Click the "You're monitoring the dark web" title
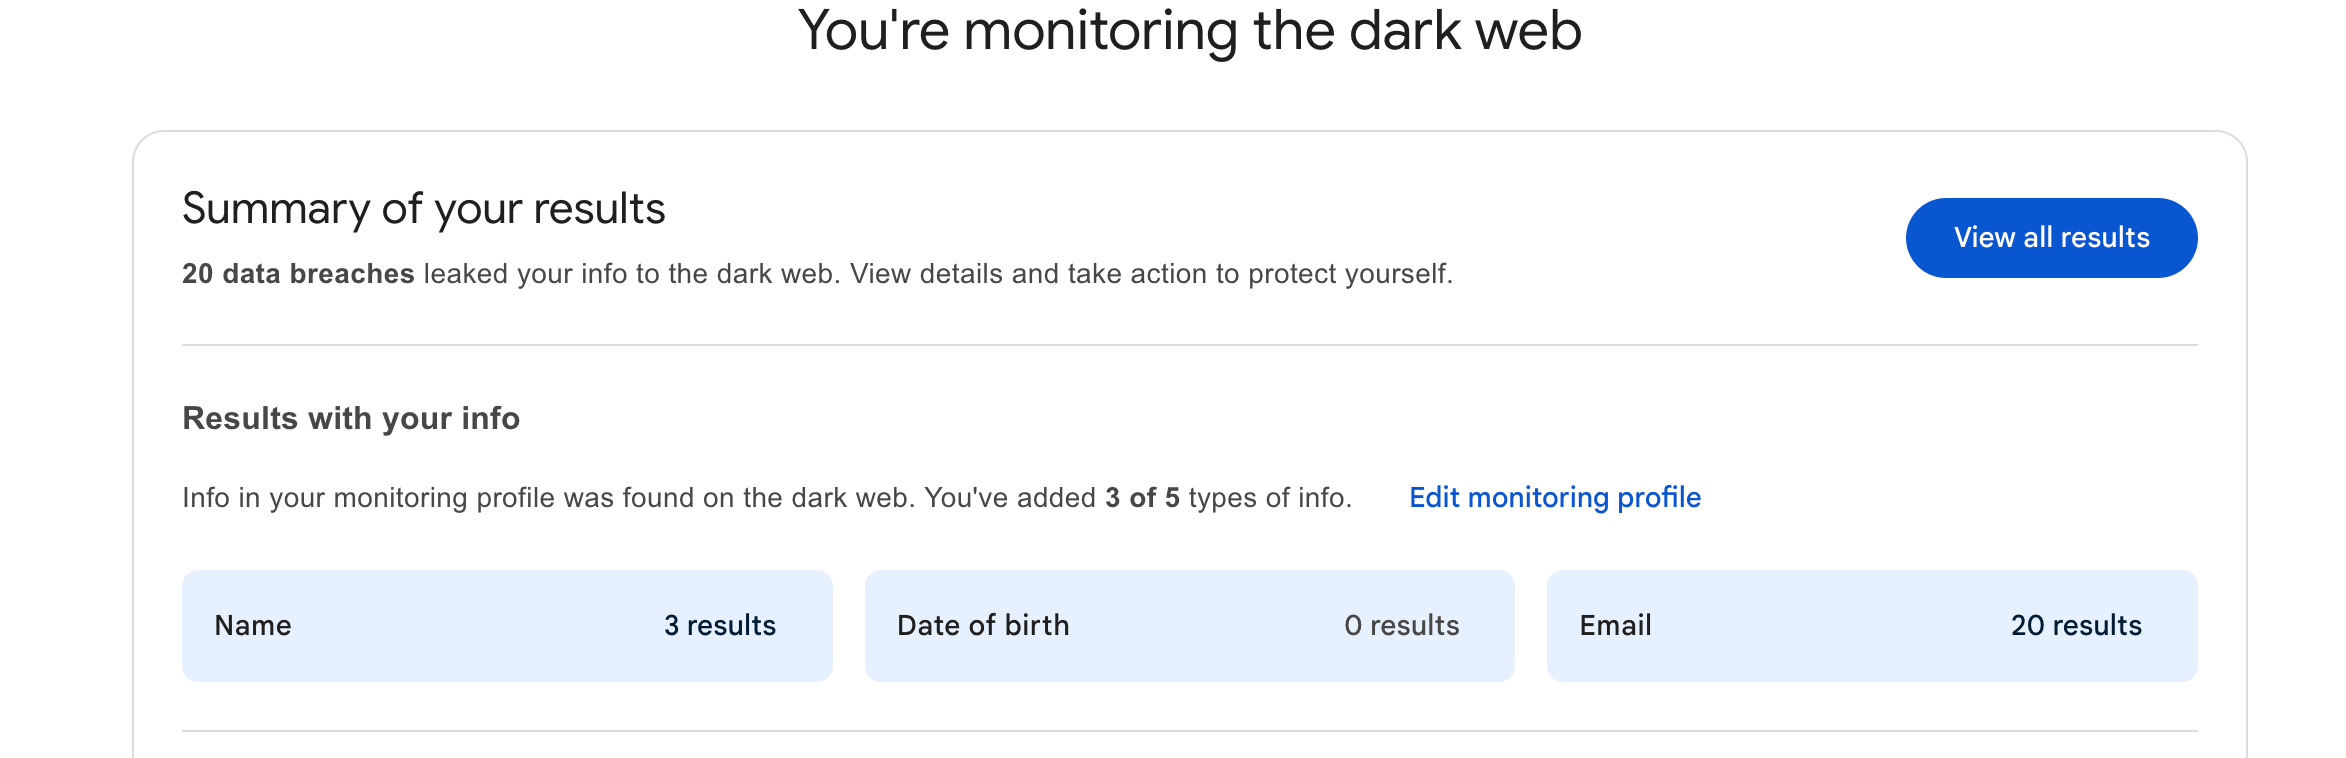Viewport: 2346px width, 758px height. (1189, 30)
